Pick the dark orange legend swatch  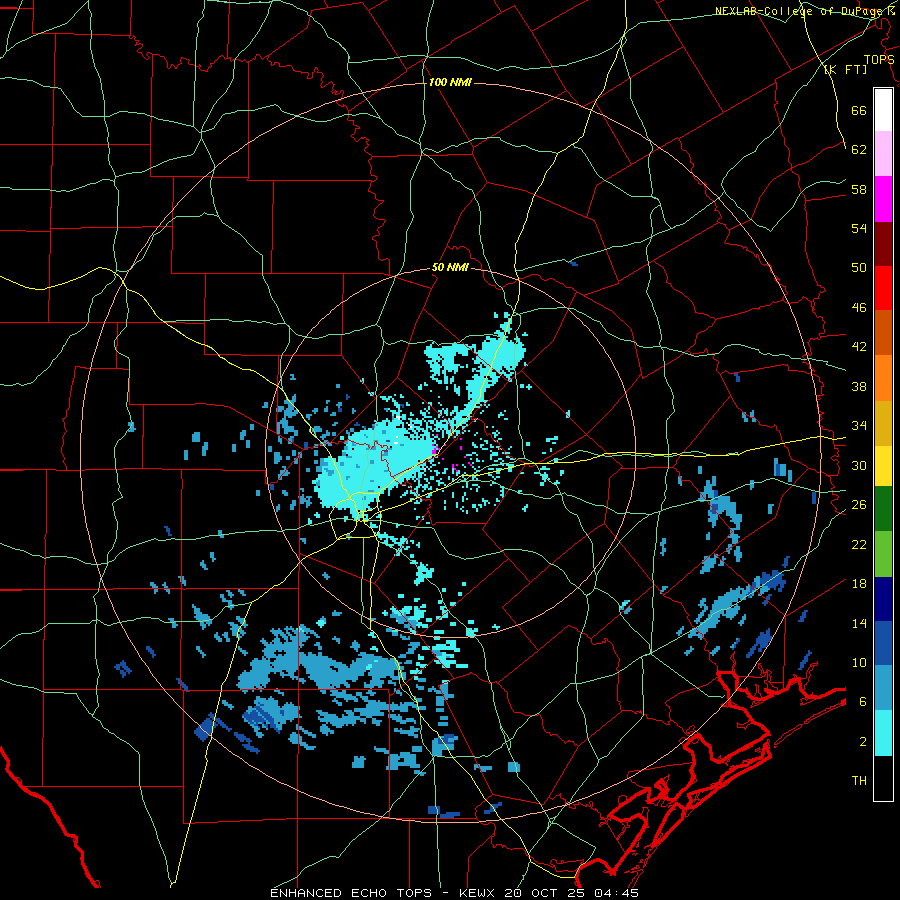coord(883,332)
